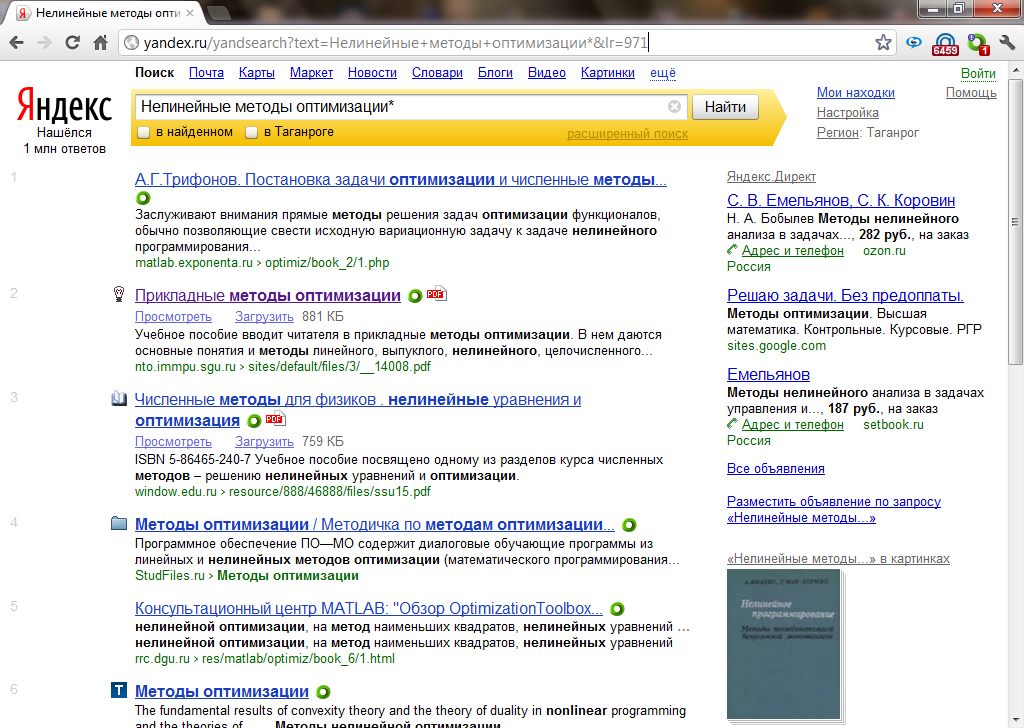Open the extension showing 6459 badge

(x=944, y=44)
